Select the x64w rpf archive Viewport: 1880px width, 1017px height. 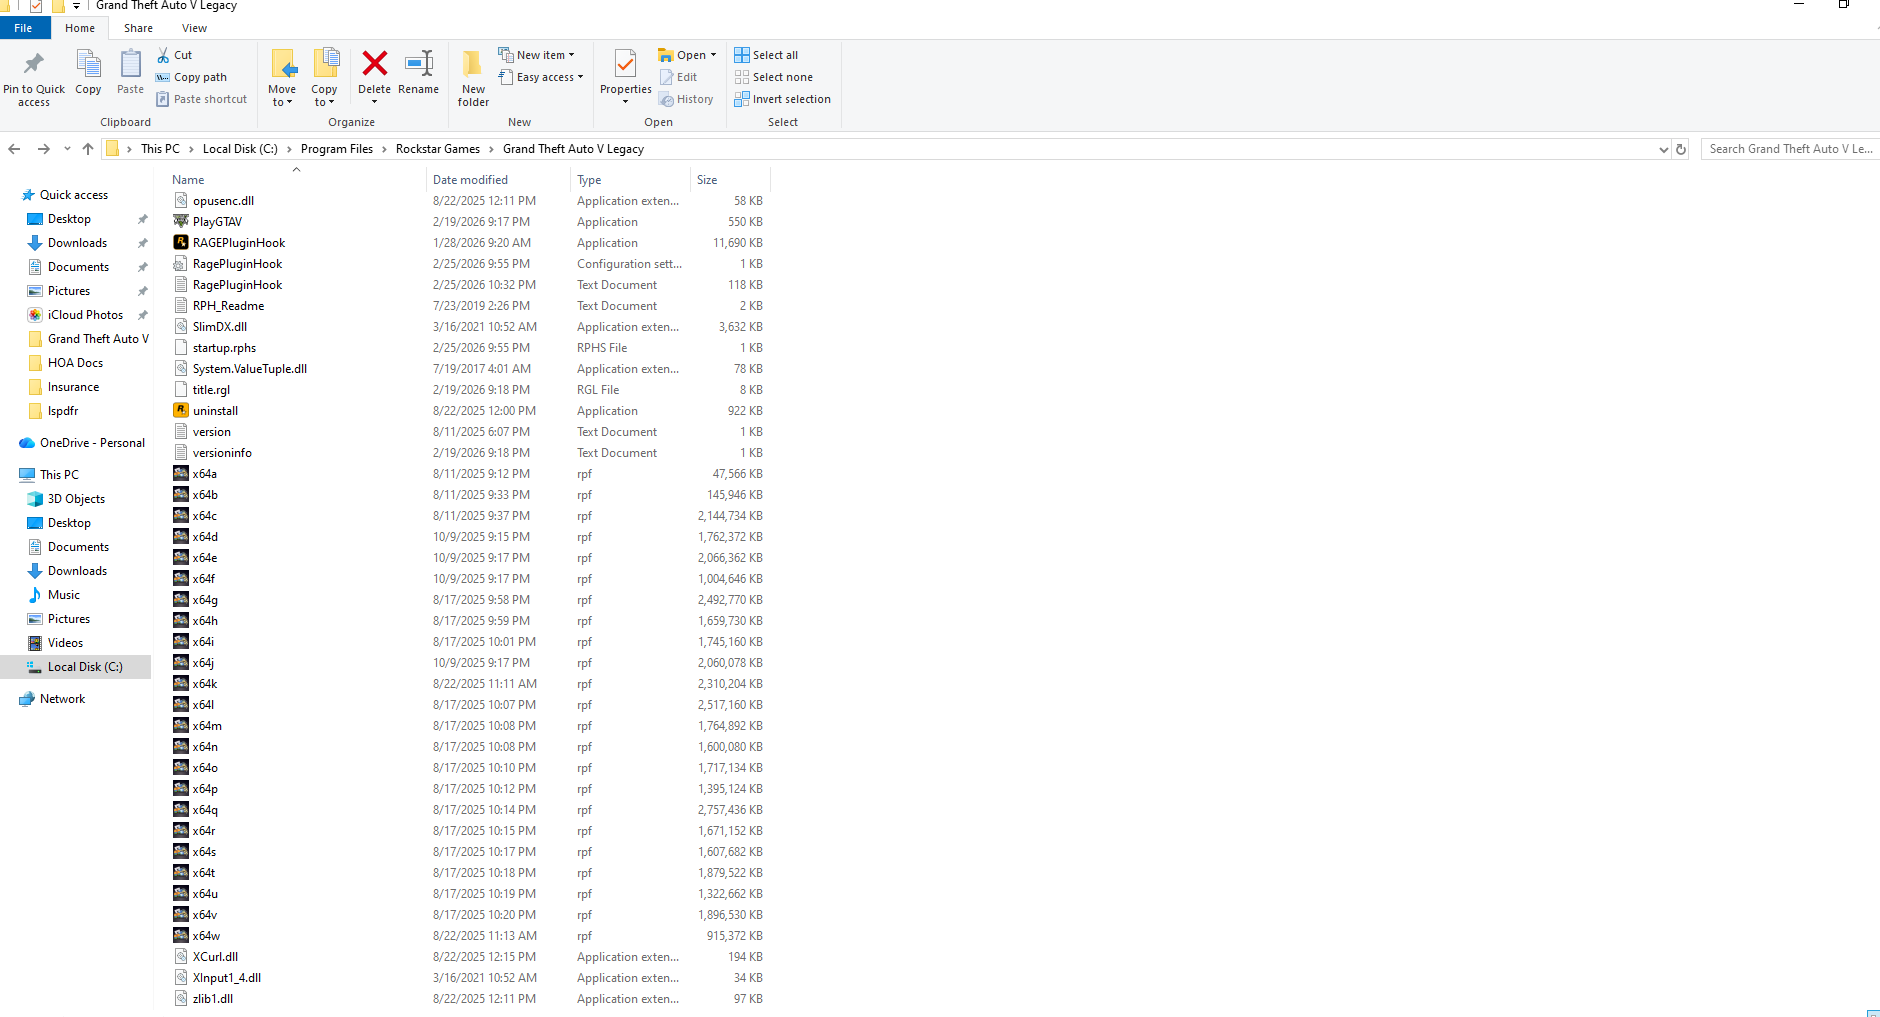pos(196,936)
